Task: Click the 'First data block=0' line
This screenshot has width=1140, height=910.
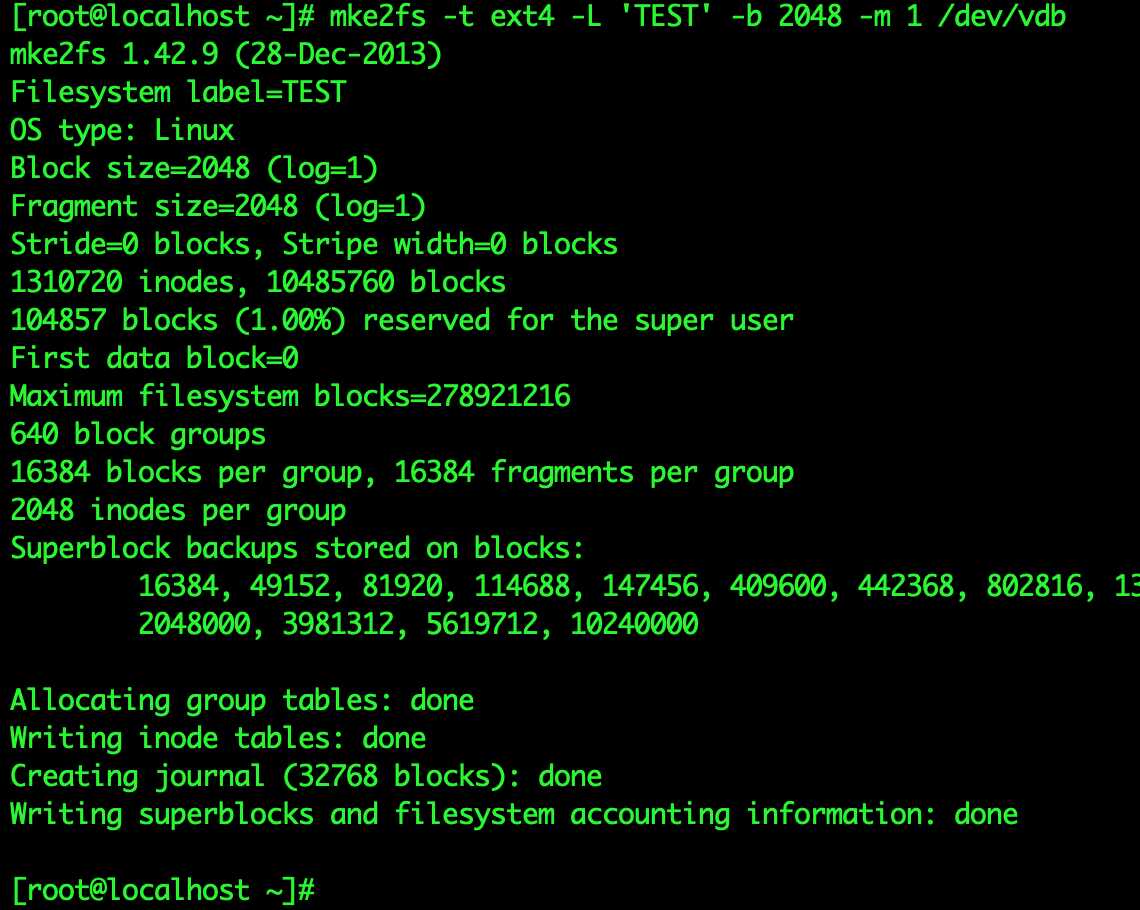Action: [154, 359]
